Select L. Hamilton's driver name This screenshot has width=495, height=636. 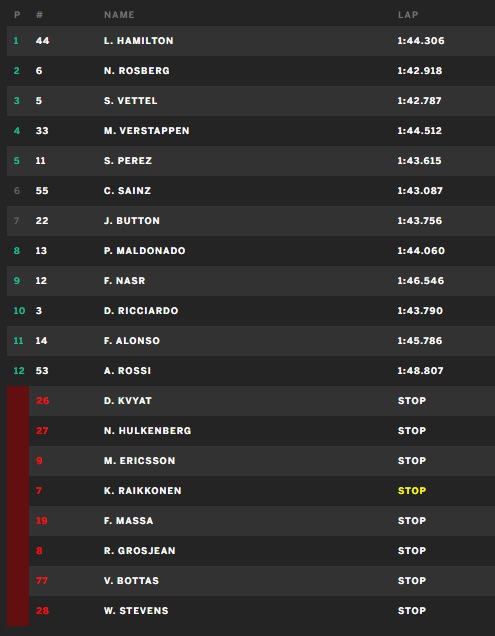138,41
